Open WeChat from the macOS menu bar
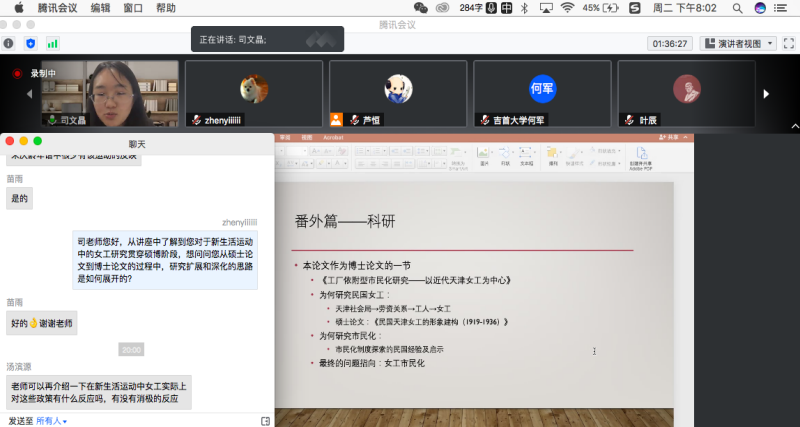 pos(420,8)
